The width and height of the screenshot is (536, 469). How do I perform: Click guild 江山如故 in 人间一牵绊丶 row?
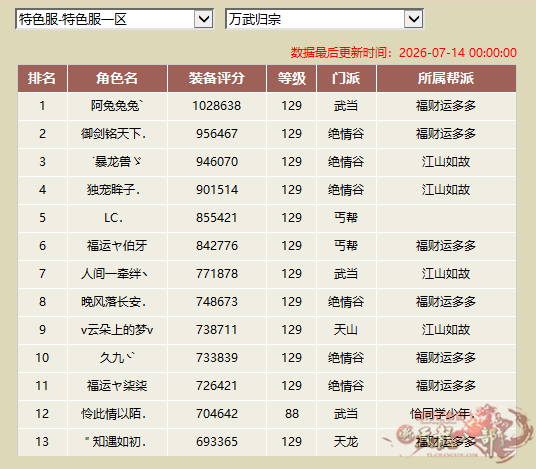click(x=446, y=274)
